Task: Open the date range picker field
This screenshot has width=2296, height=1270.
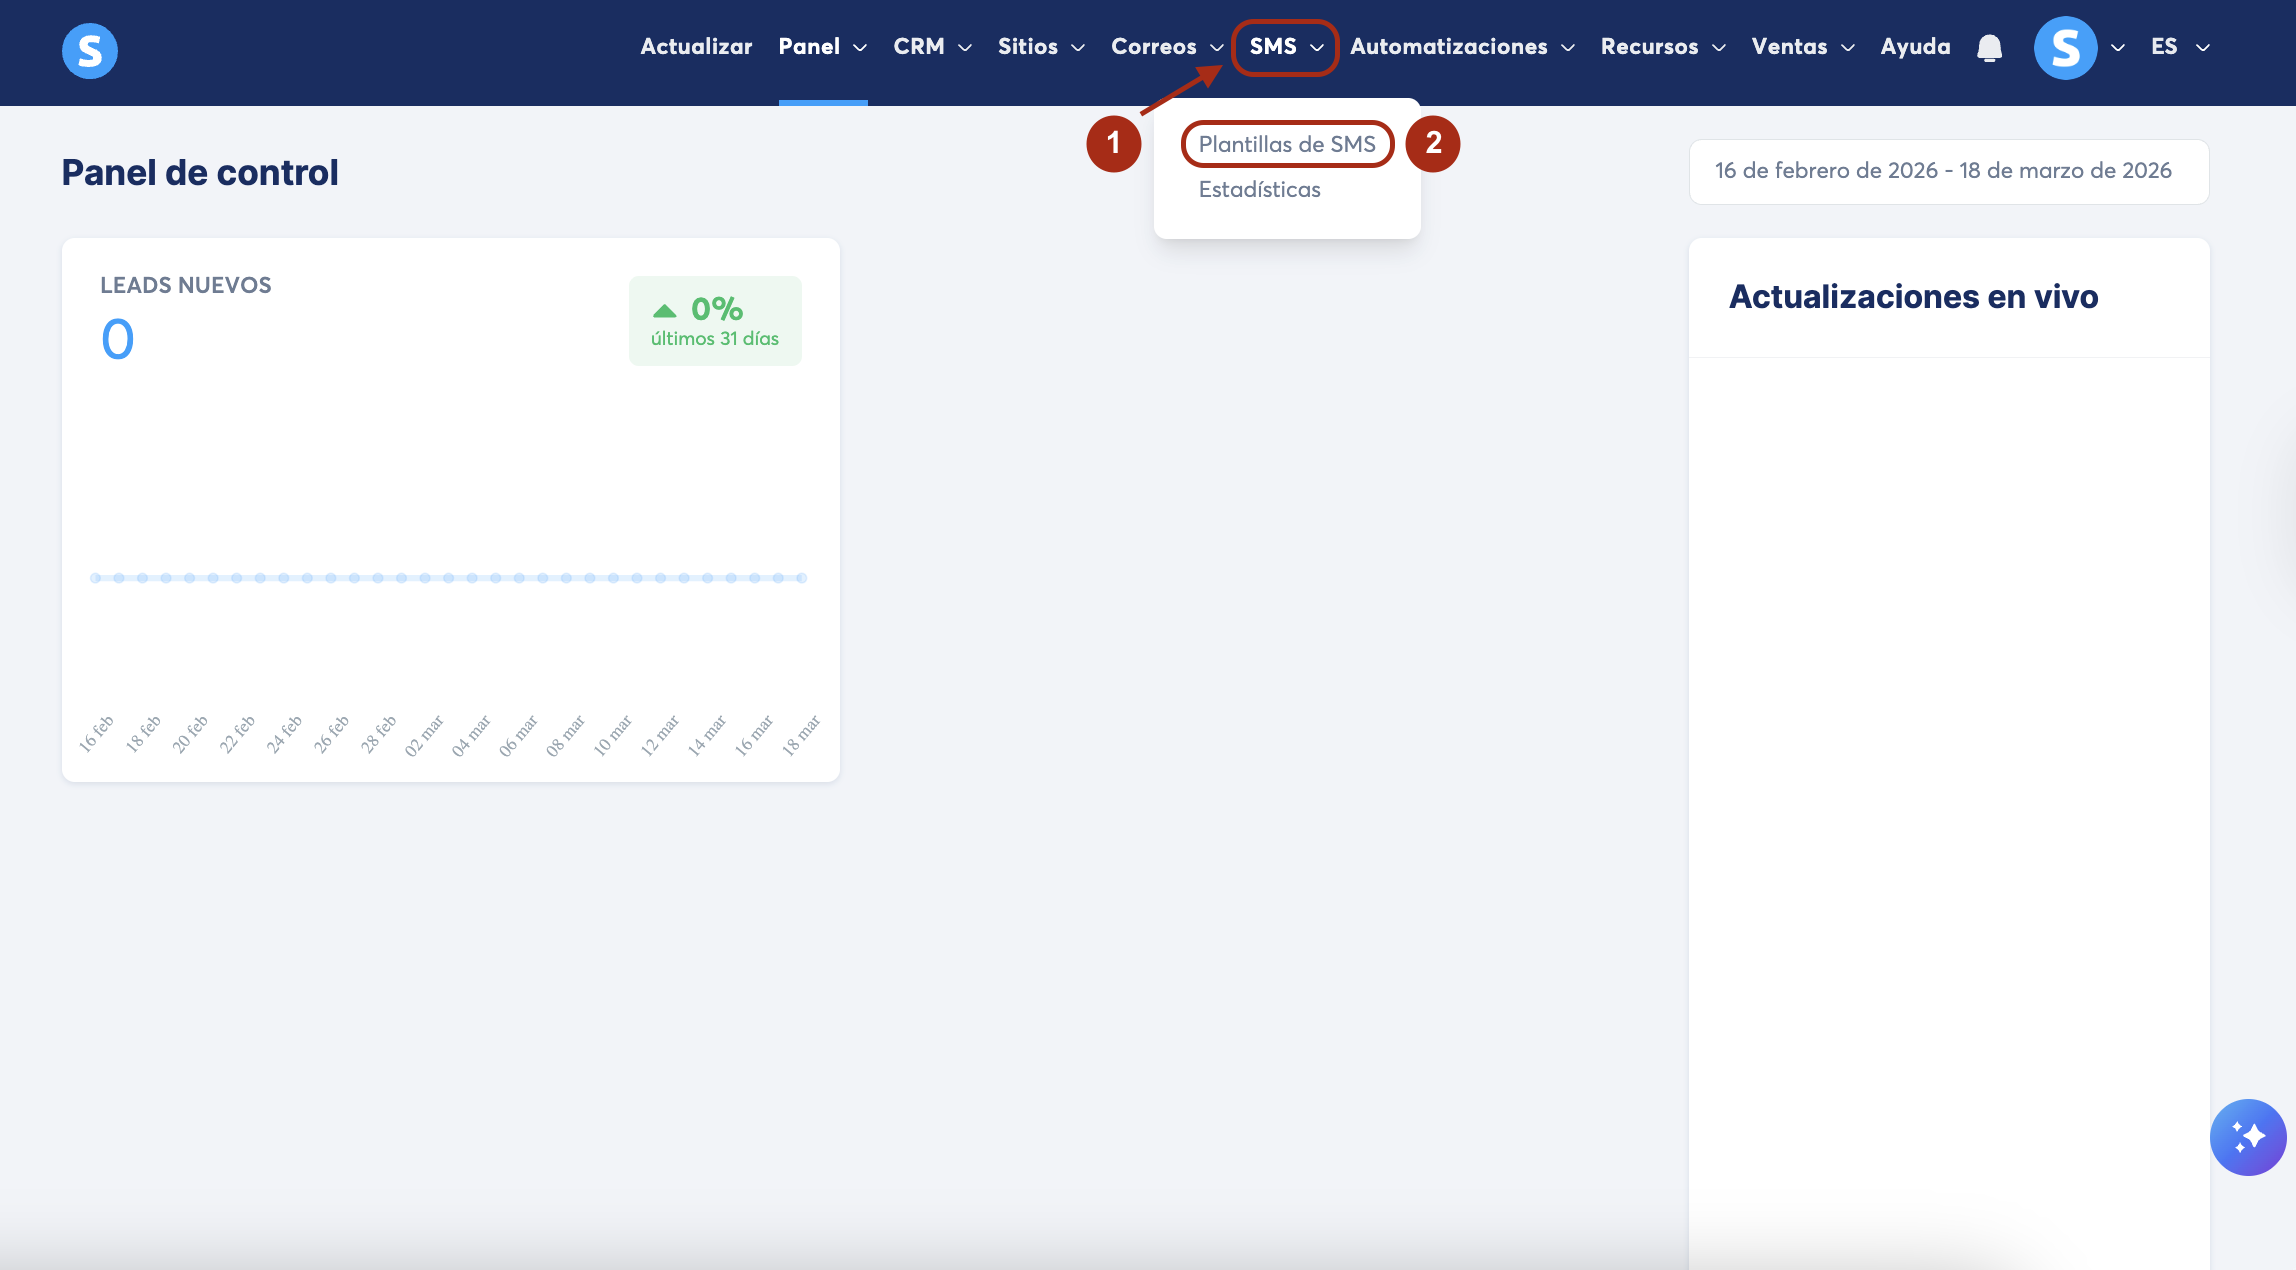Action: (1948, 171)
